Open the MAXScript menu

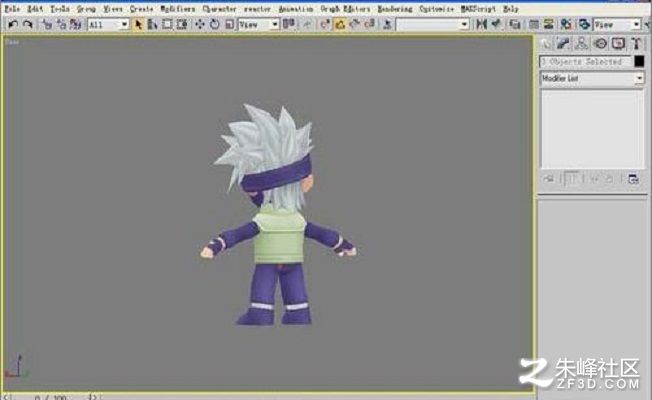pyautogui.click(x=478, y=9)
